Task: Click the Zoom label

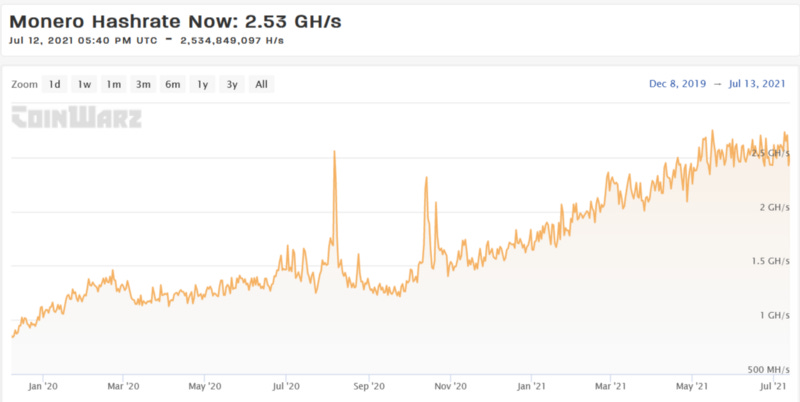Action: tap(24, 84)
